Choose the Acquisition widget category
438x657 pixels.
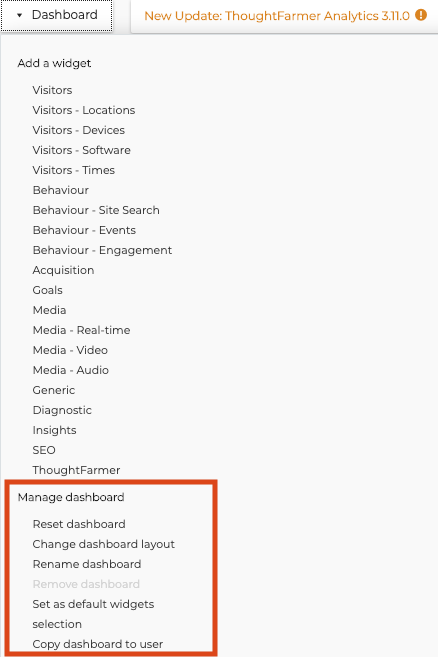click(63, 270)
